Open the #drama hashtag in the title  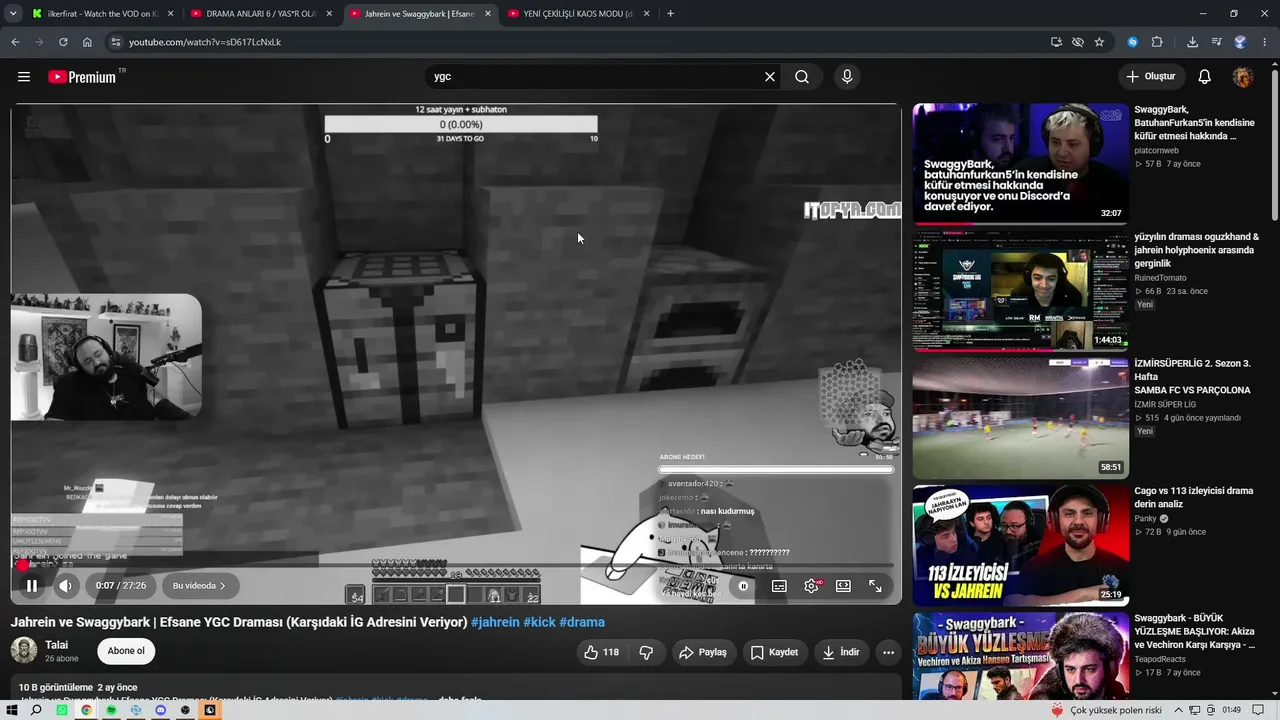[582, 622]
